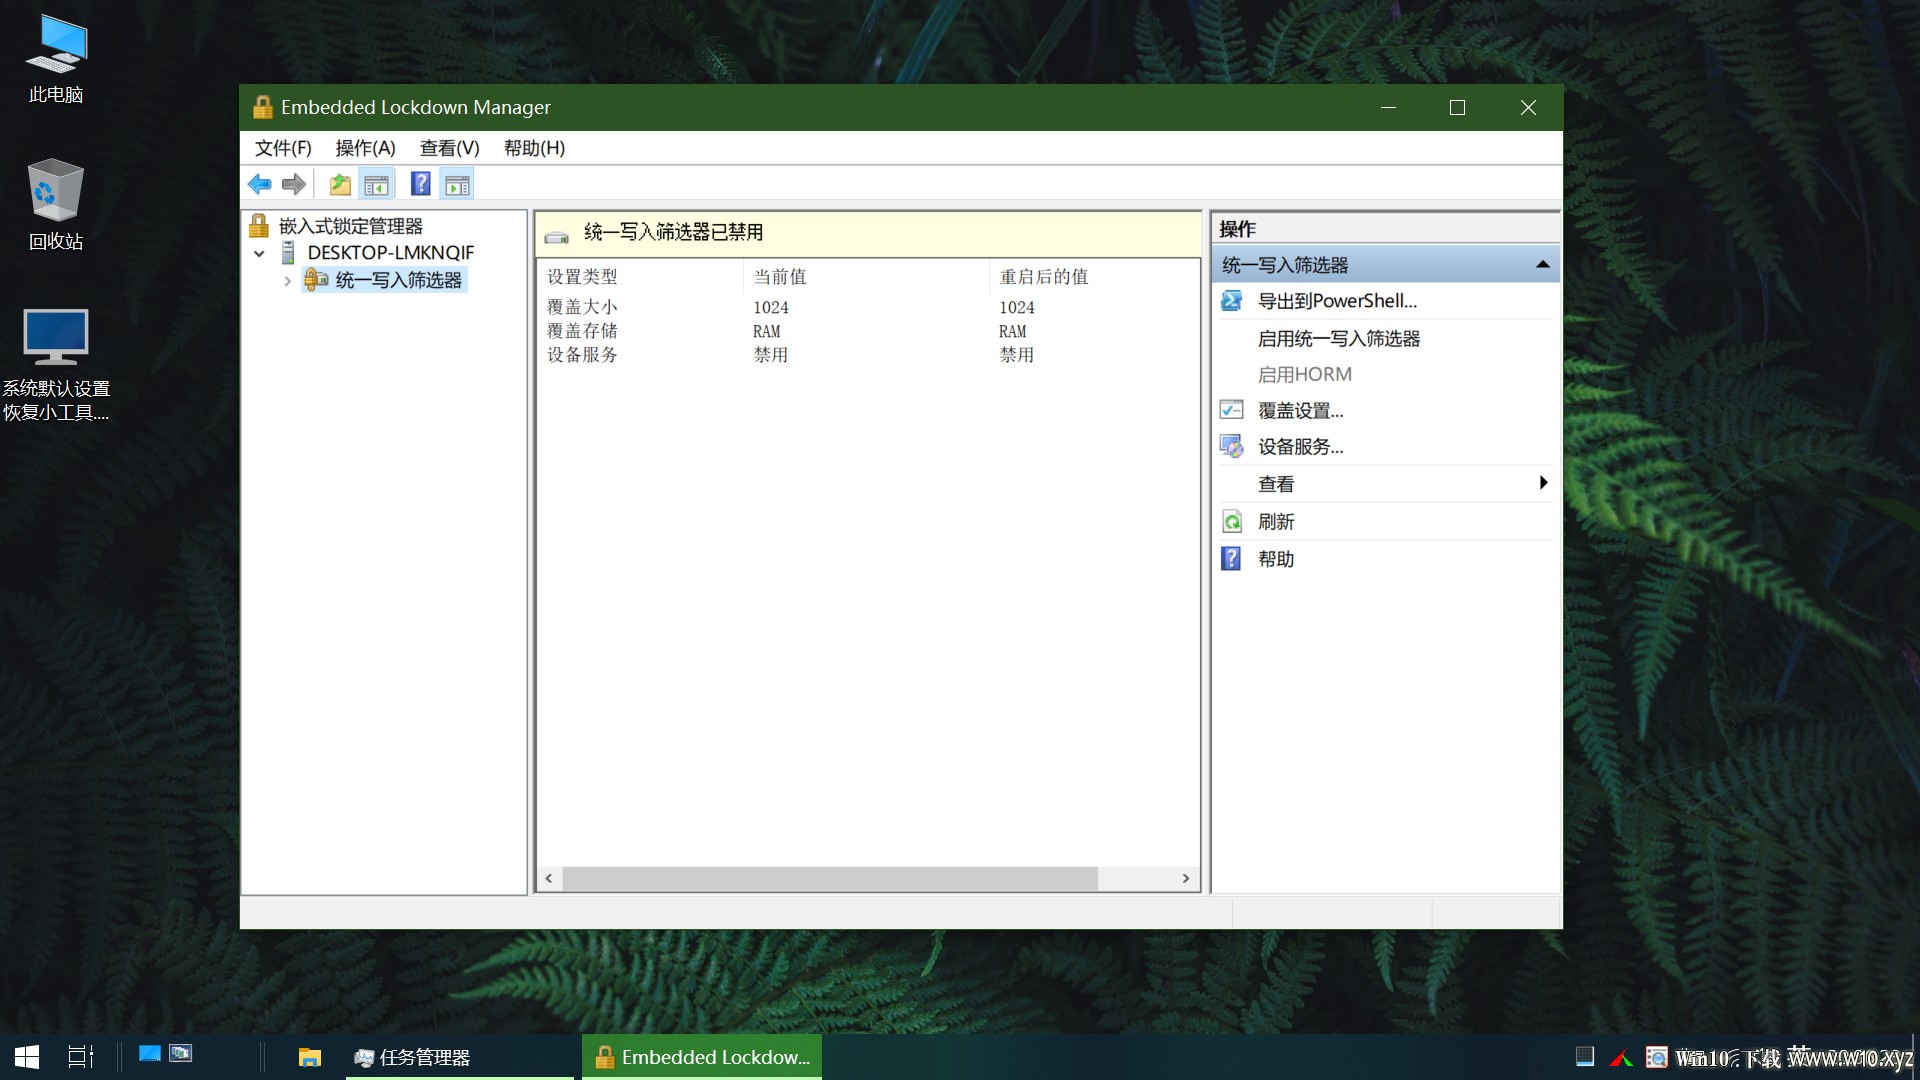Click the blue Help question mark toolbar icon
1920x1080 pixels.
click(421, 184)
